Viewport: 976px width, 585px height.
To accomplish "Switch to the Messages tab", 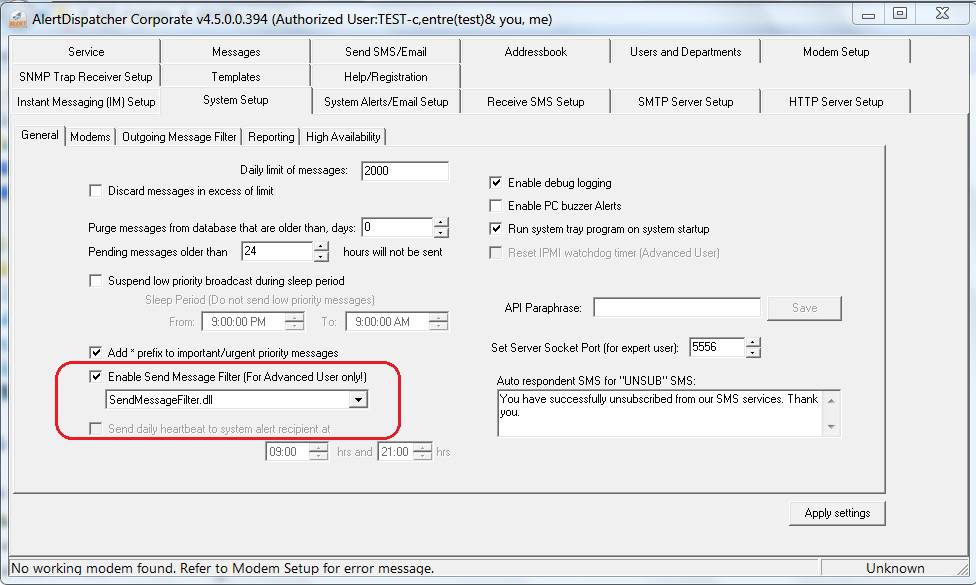I will coord(236,52).
